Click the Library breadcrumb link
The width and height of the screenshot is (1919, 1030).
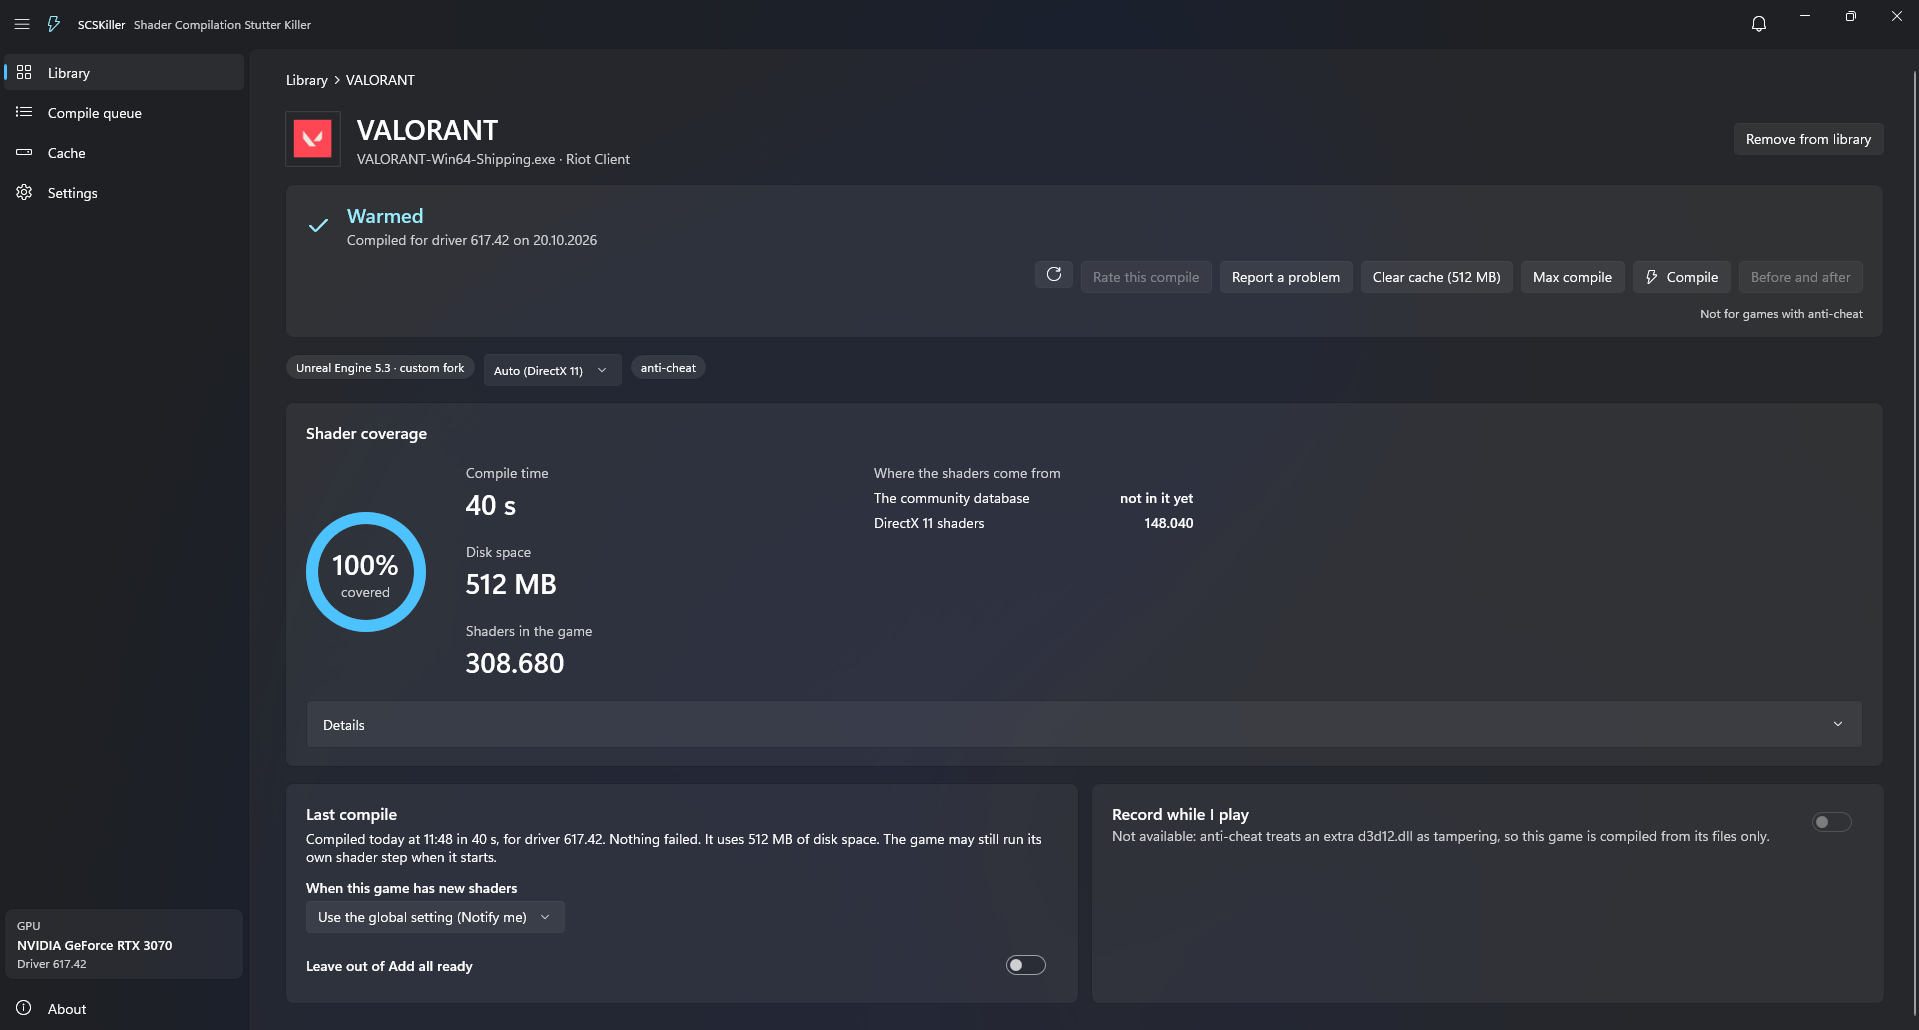point(307,80)
